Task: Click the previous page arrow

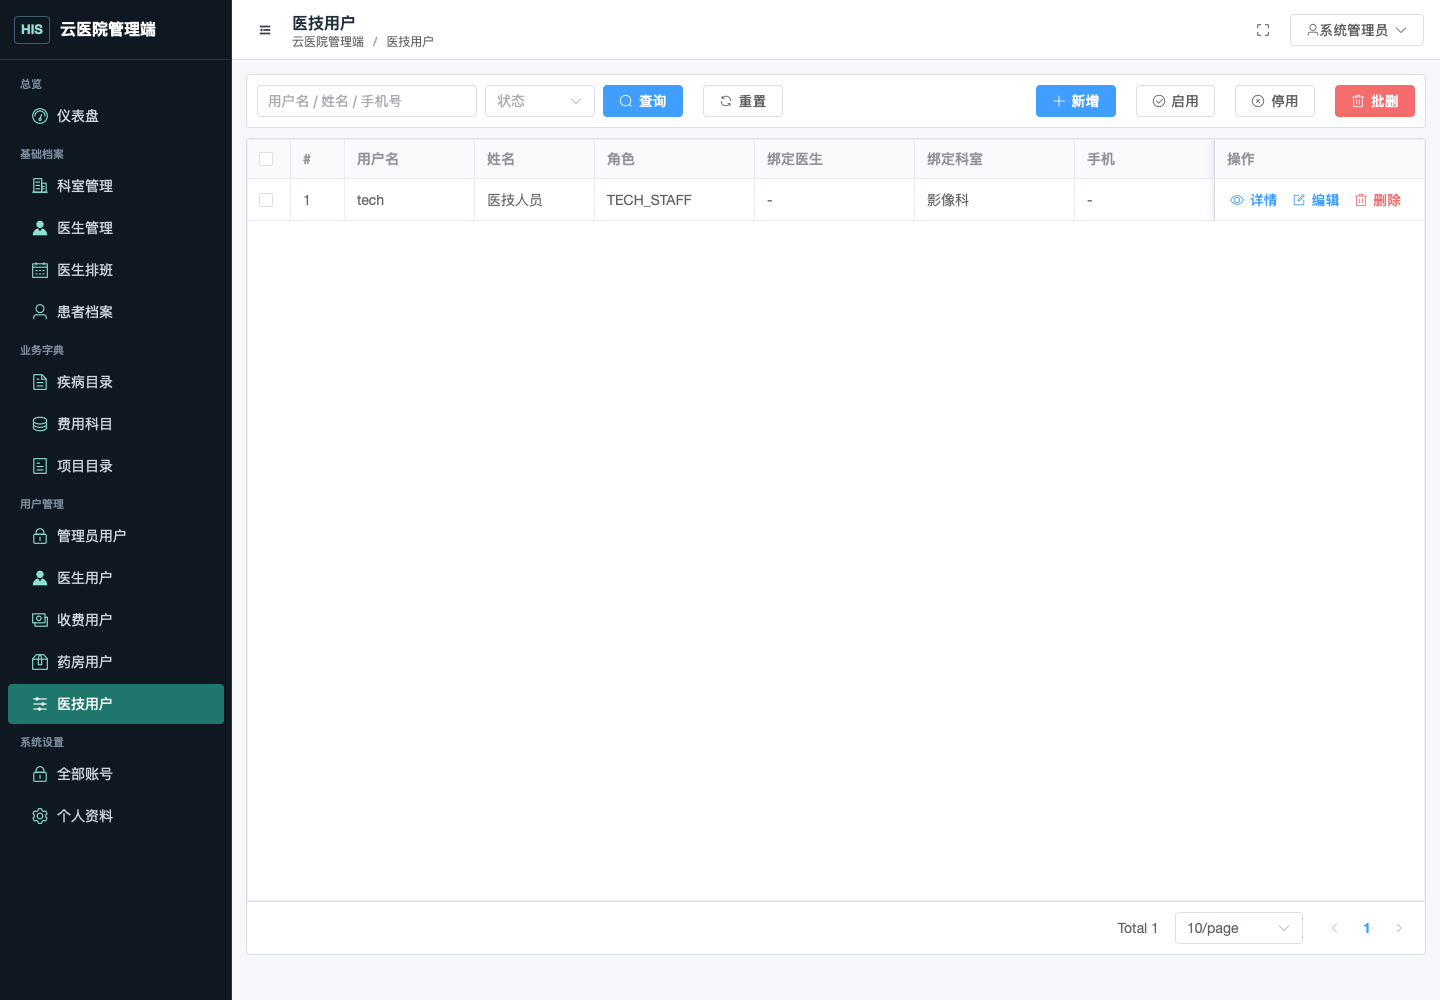Action: pos(1334,928)
